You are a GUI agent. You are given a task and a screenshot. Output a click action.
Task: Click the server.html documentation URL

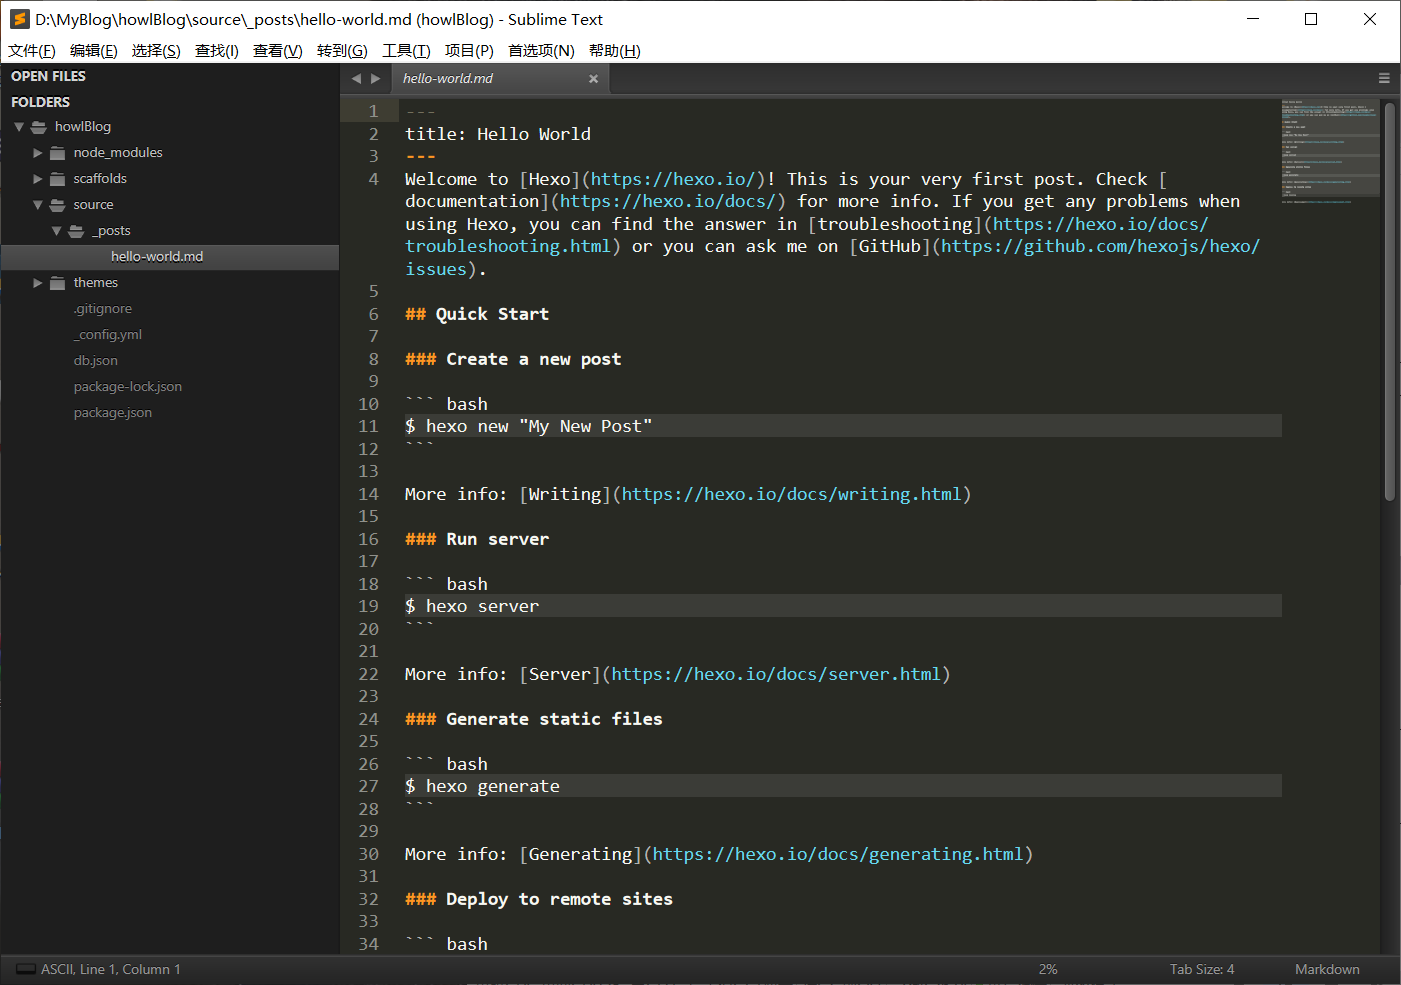pyautogui.click(x=776, y=674)
